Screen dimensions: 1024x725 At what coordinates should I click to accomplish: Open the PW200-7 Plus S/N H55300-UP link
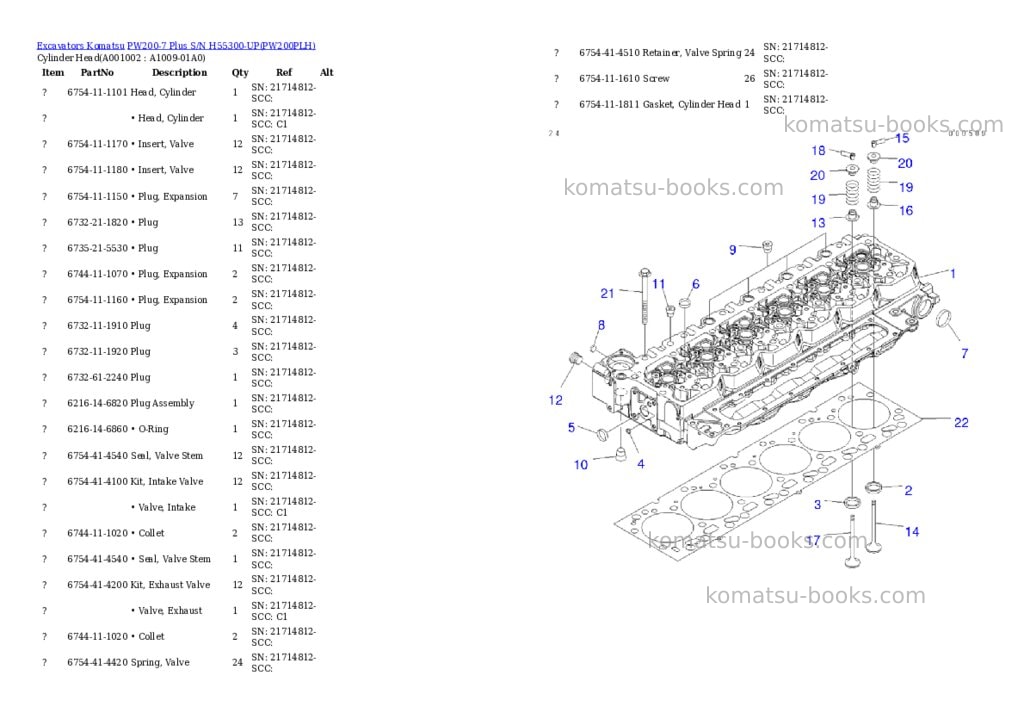pyautogui.click(x=221, y=46)
